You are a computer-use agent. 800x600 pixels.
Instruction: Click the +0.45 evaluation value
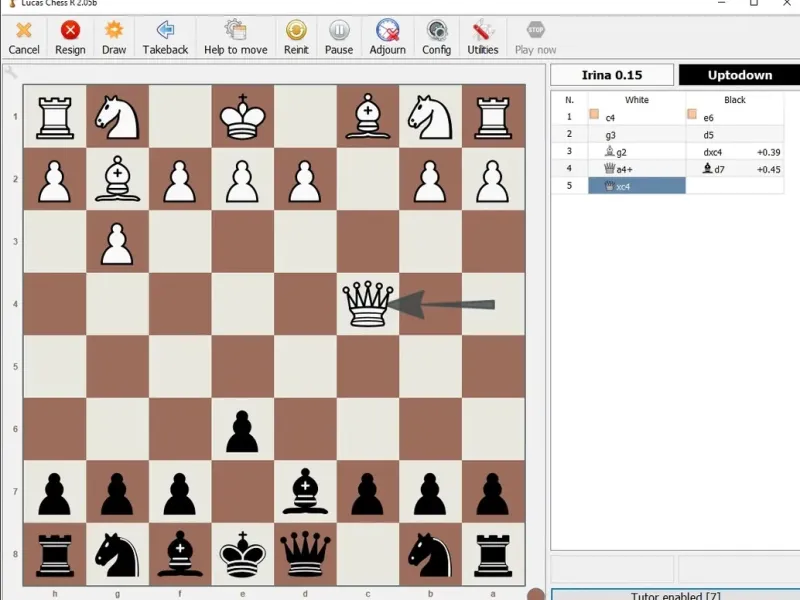click(768, 169)
